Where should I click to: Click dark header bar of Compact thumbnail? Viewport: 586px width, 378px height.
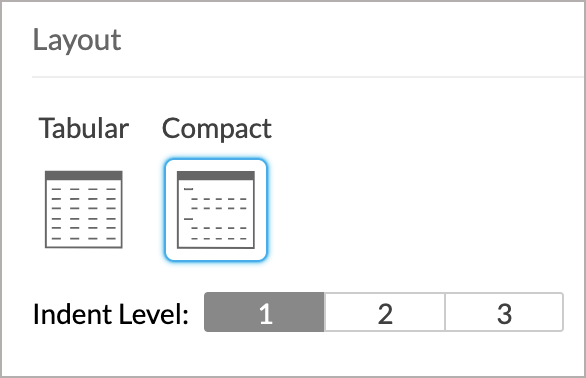pos(216,176)
